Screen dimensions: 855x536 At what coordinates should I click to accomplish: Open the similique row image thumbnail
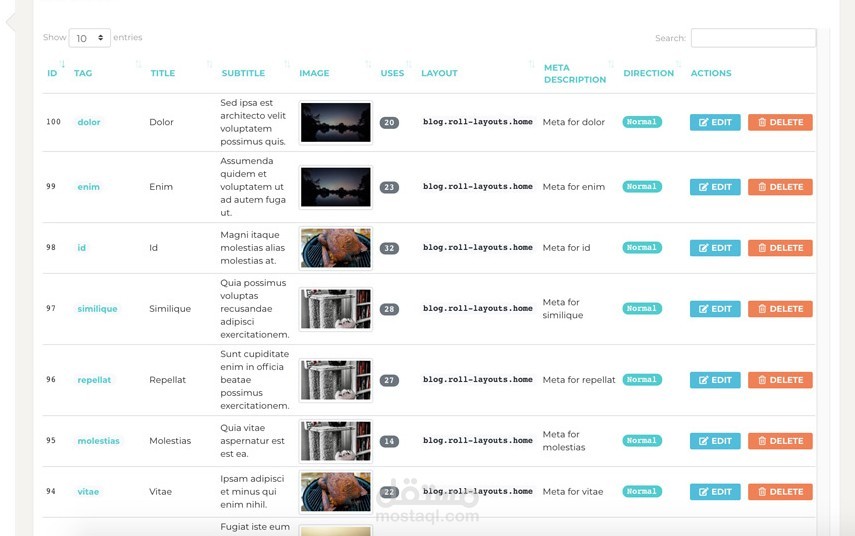point(335,309)
